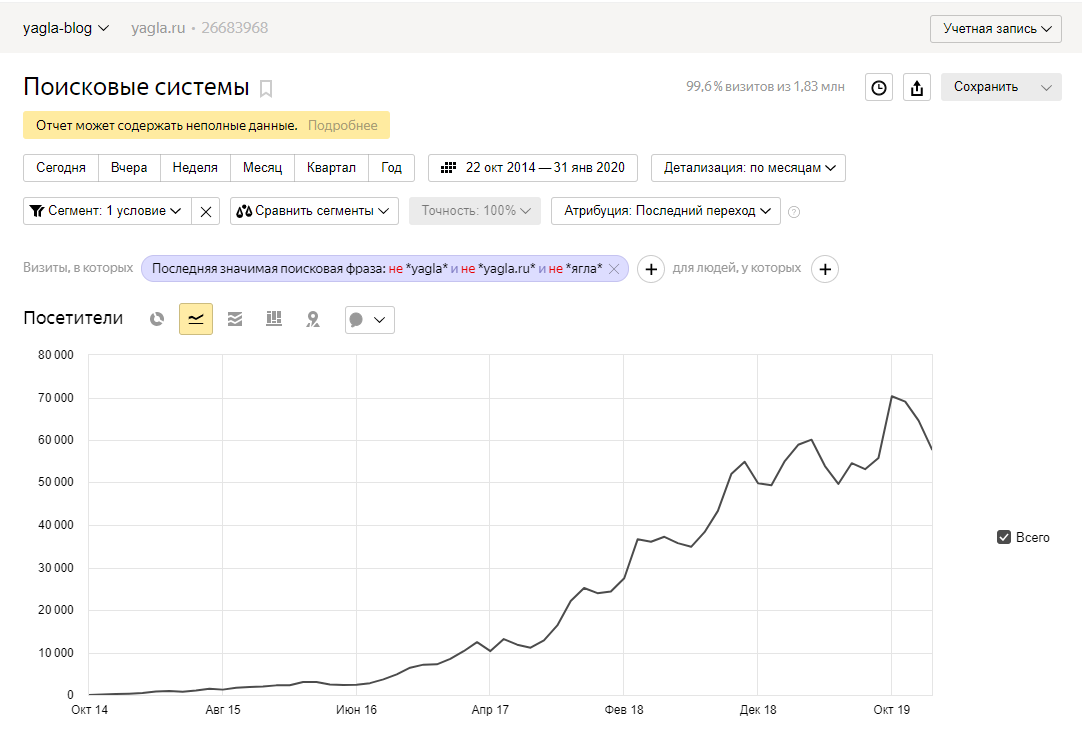Select the Квартал period tab

point(331,168)
